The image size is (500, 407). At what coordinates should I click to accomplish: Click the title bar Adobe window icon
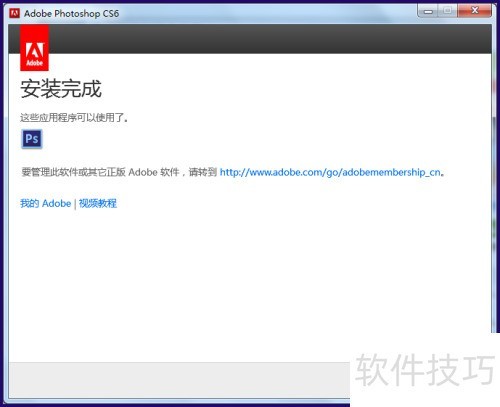point(15,13)
